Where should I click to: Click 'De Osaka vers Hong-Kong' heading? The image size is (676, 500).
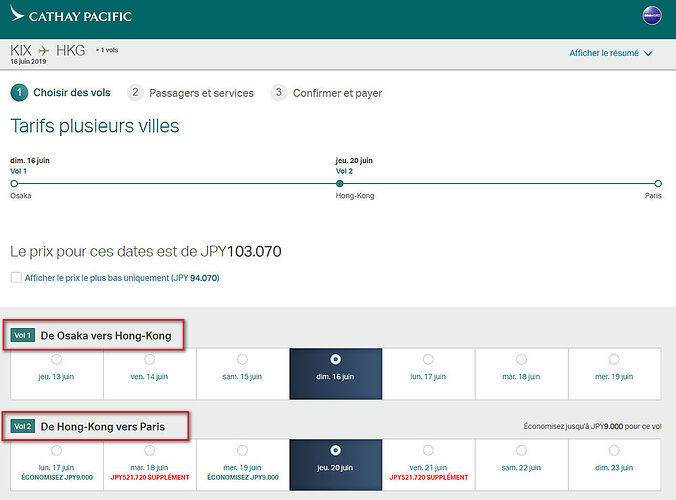click(106, 336)
